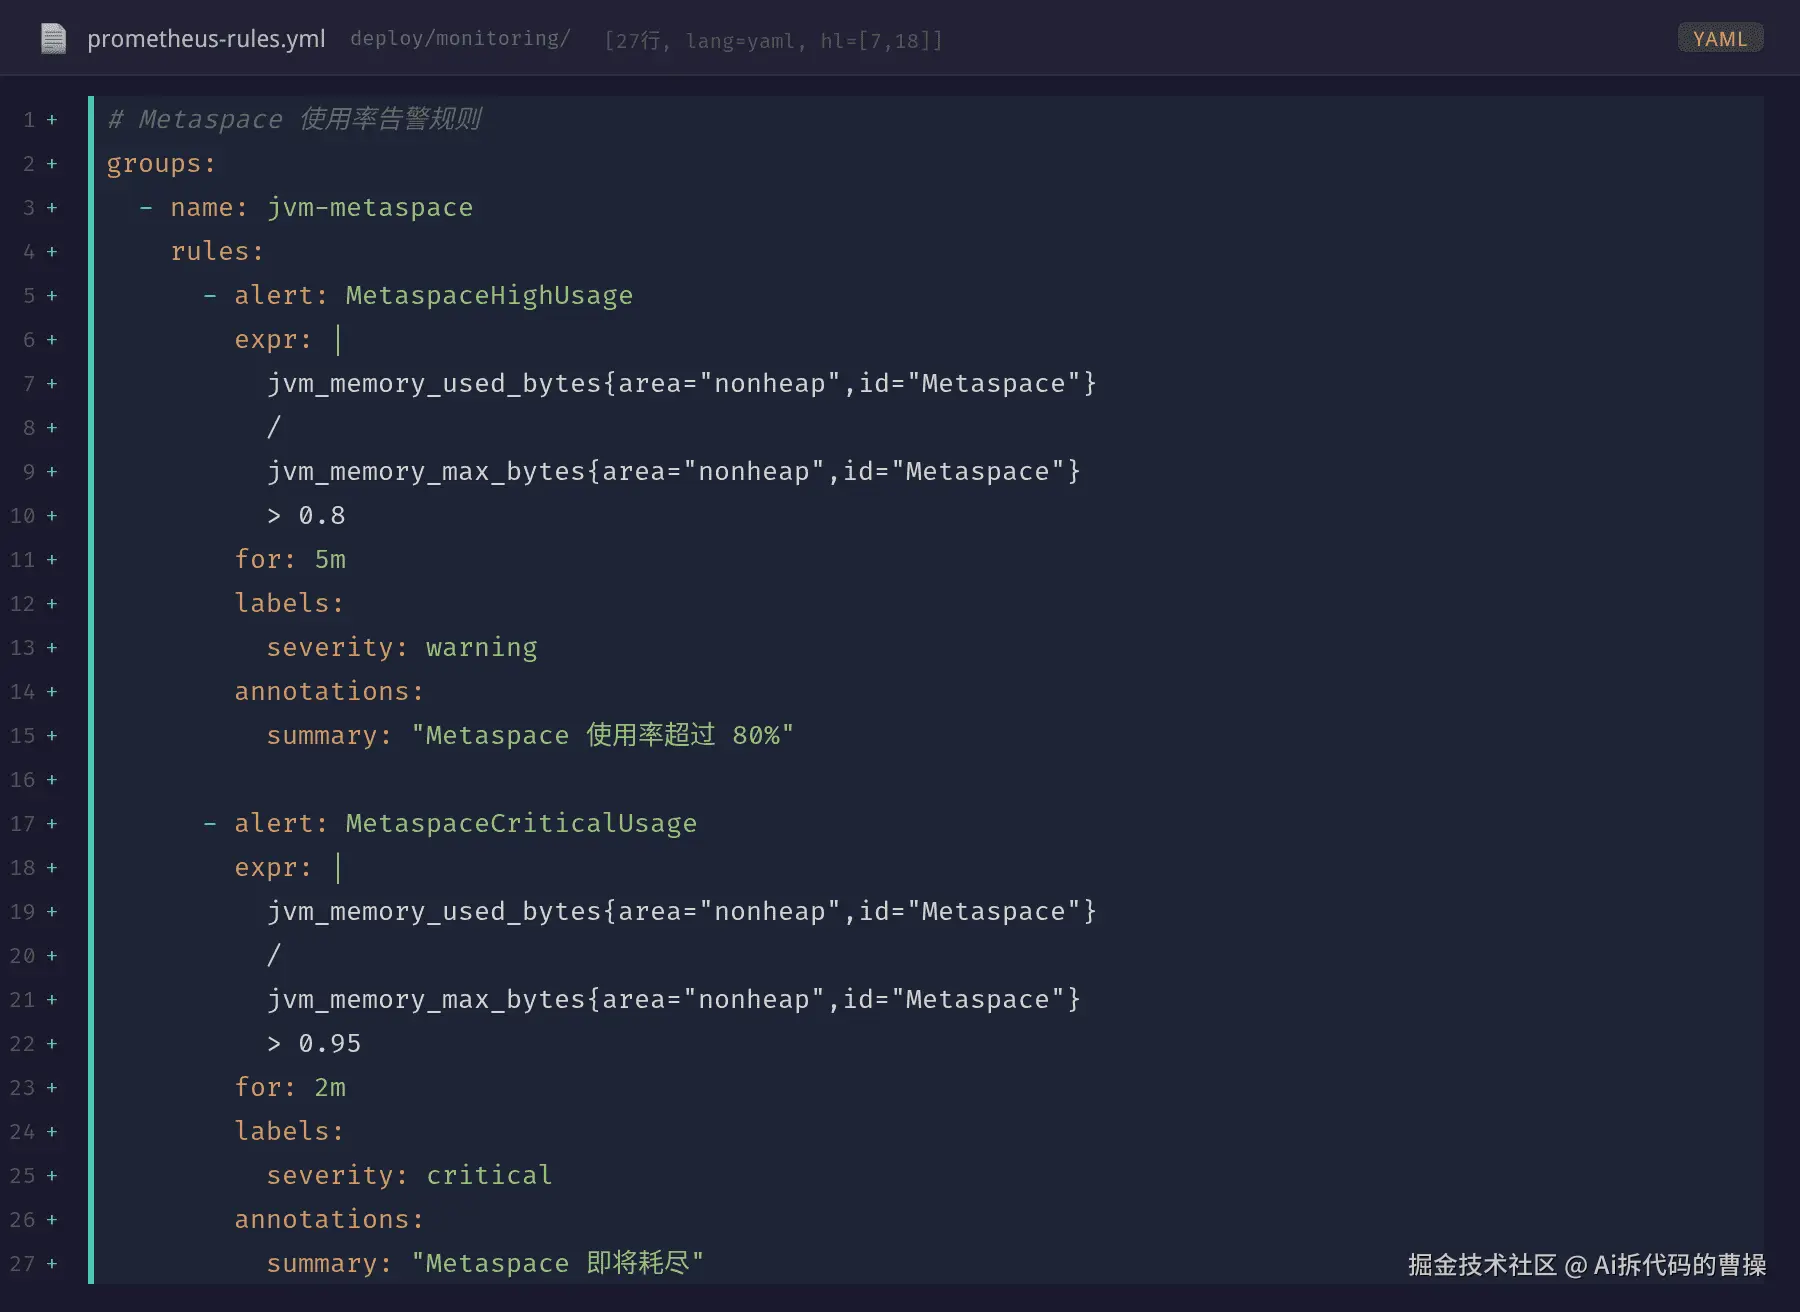The width and height of the screenshot is (1800, 1312).
Task: Click the '> 0.95' threshold value
Action: pos(314,1044)
